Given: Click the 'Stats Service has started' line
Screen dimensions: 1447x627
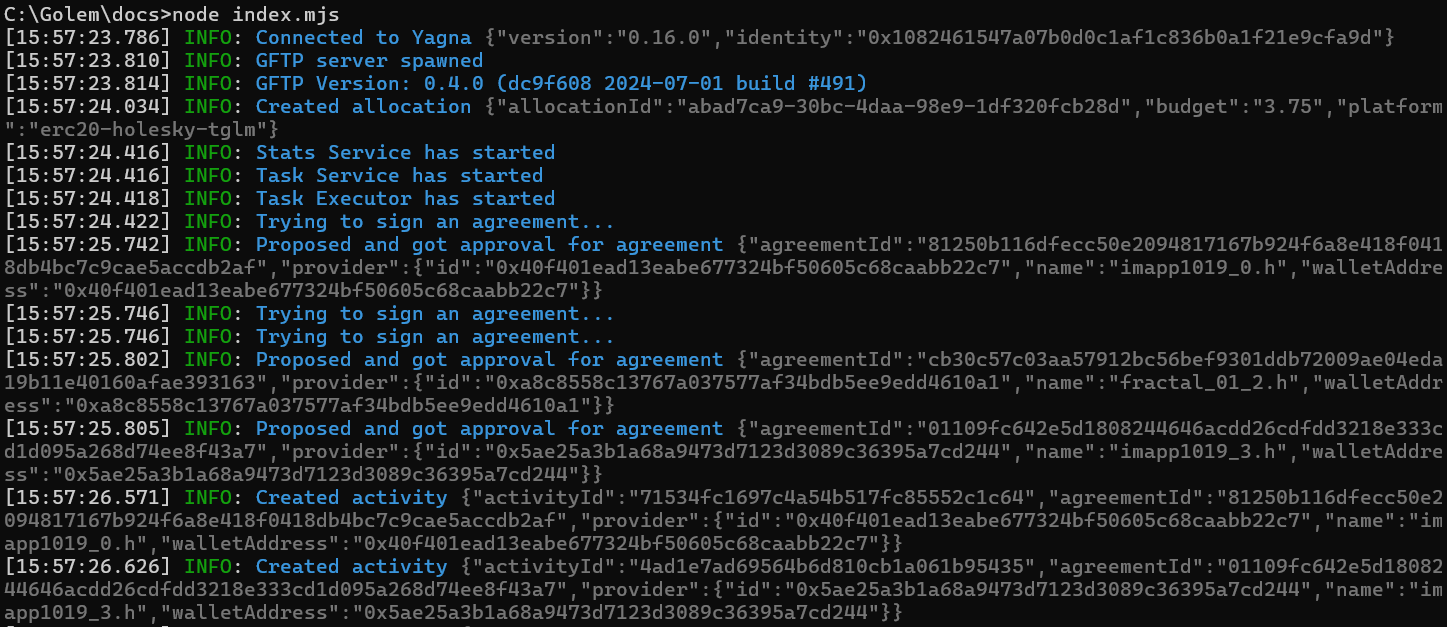Looking at the screenshot, I should pyautogui.click(x=405, y=152).
